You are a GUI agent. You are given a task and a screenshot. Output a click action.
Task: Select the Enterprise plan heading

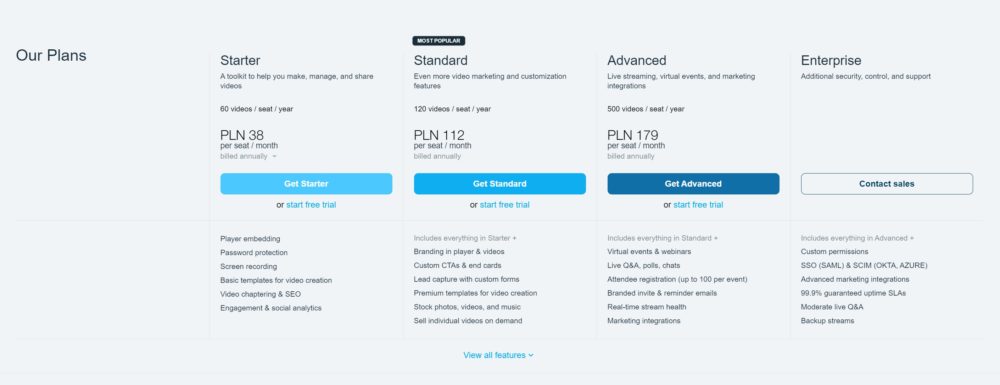click(x=831, y=61)
